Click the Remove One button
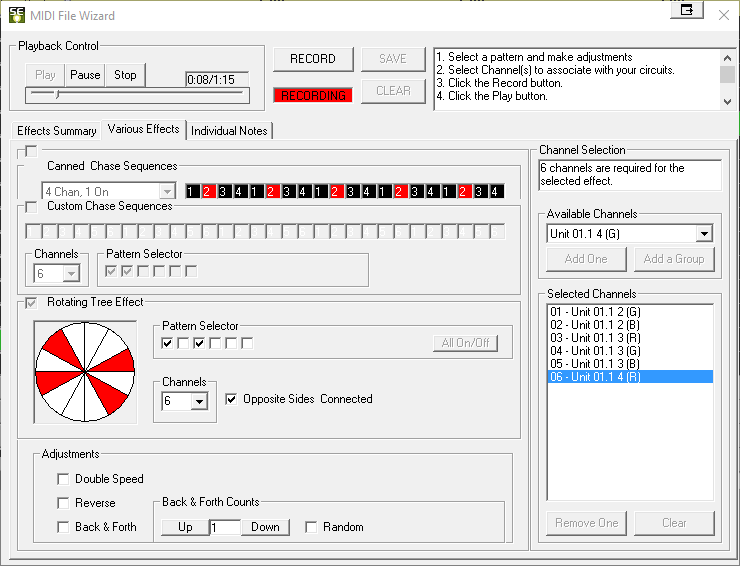This screenshot has width=740, height=566. pos(586,523)
